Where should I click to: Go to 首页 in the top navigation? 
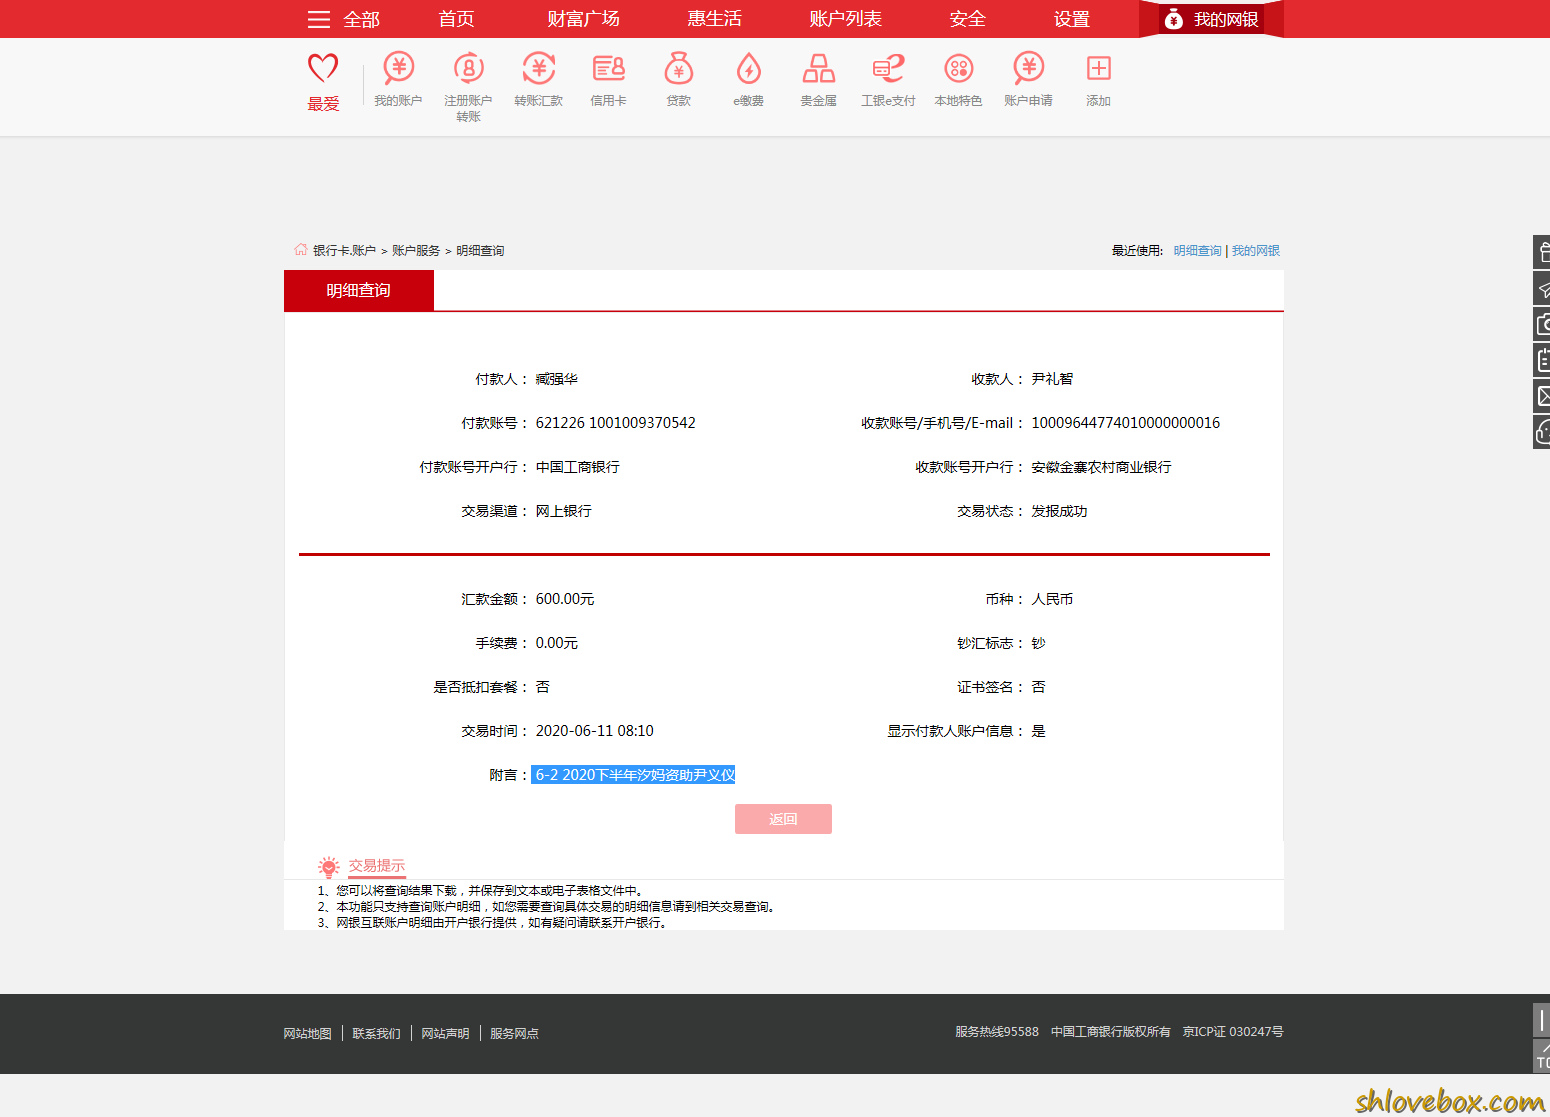click(x=456, y=19)
